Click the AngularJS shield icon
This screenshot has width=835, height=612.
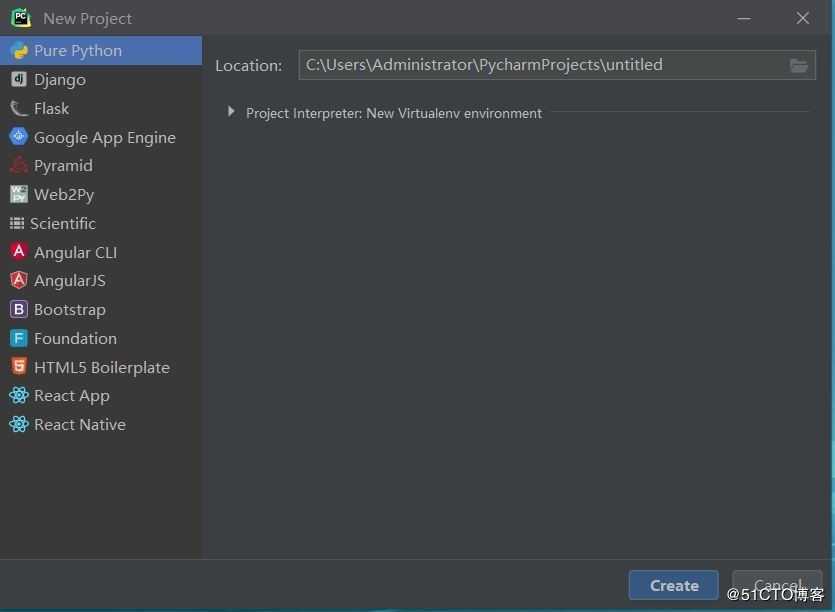19,280
